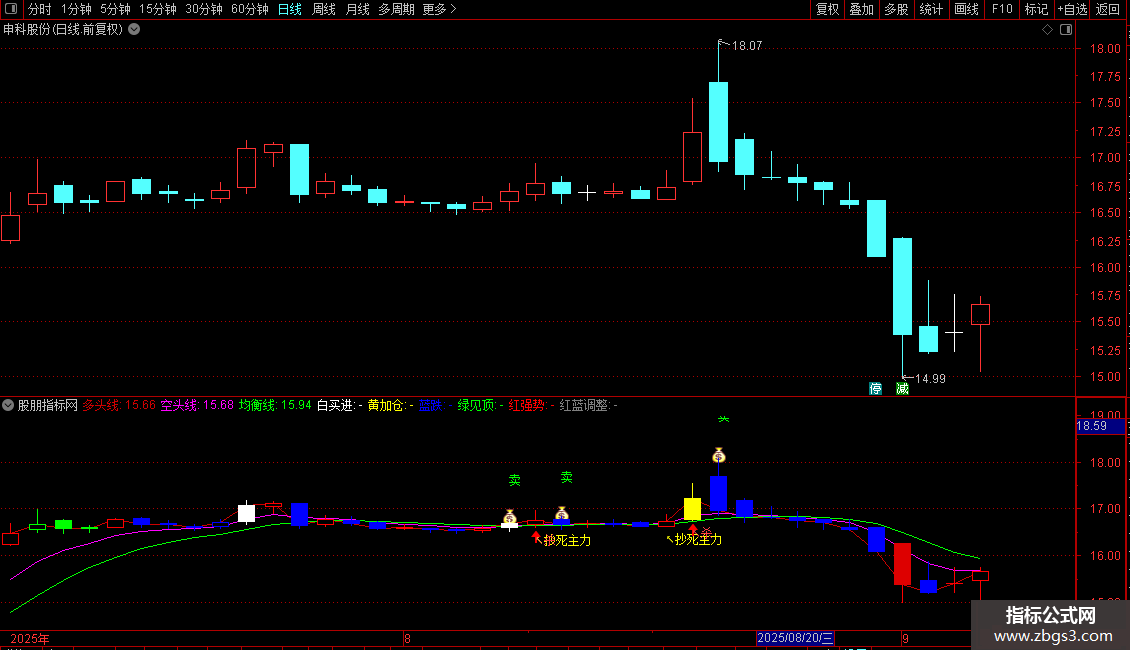The height and width of the screenshot is (650, 1130).
Task: Click the 2025/08/20 date marker
Action: coord(796,638)
